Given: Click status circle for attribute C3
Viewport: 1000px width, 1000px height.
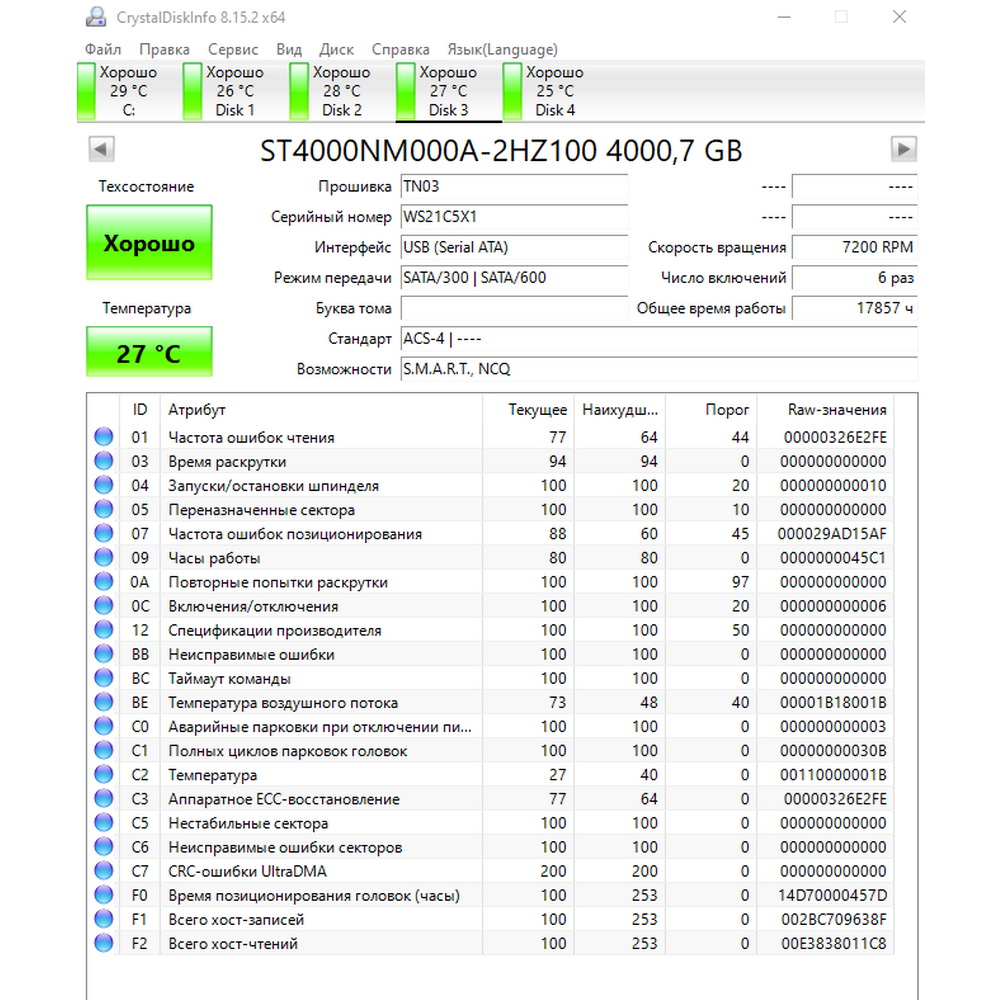Looking at the screenshot, I should point(103,798).
